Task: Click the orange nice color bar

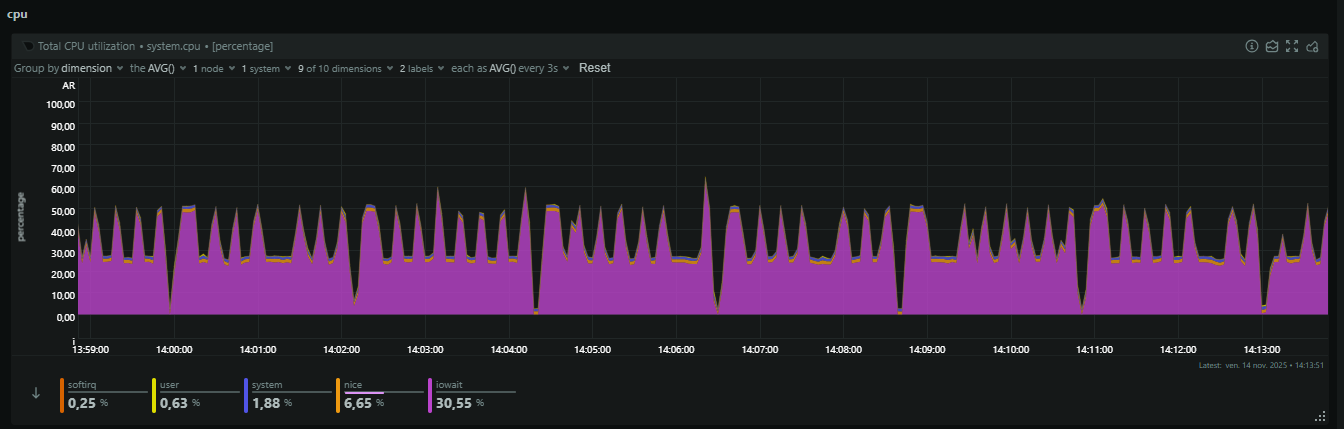Action: pos(338,395)
